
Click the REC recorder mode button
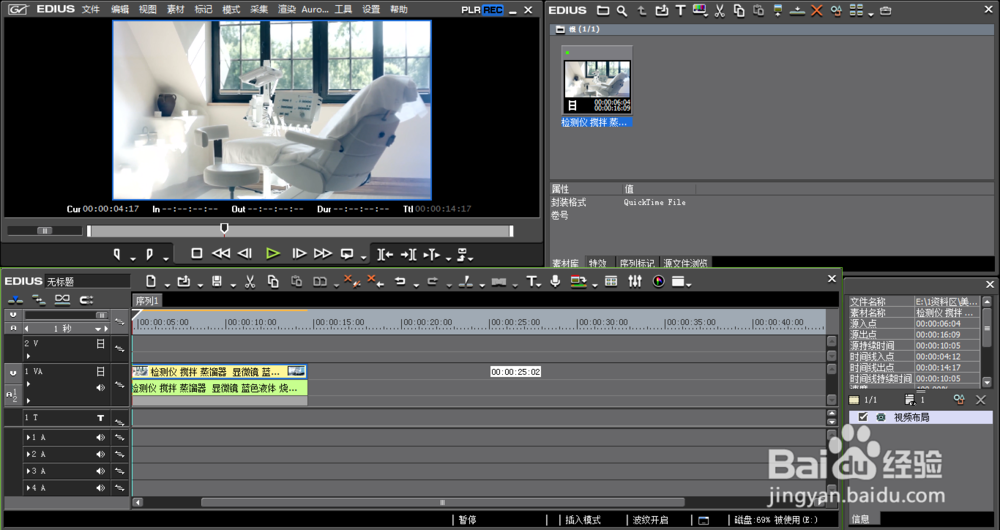492,10
